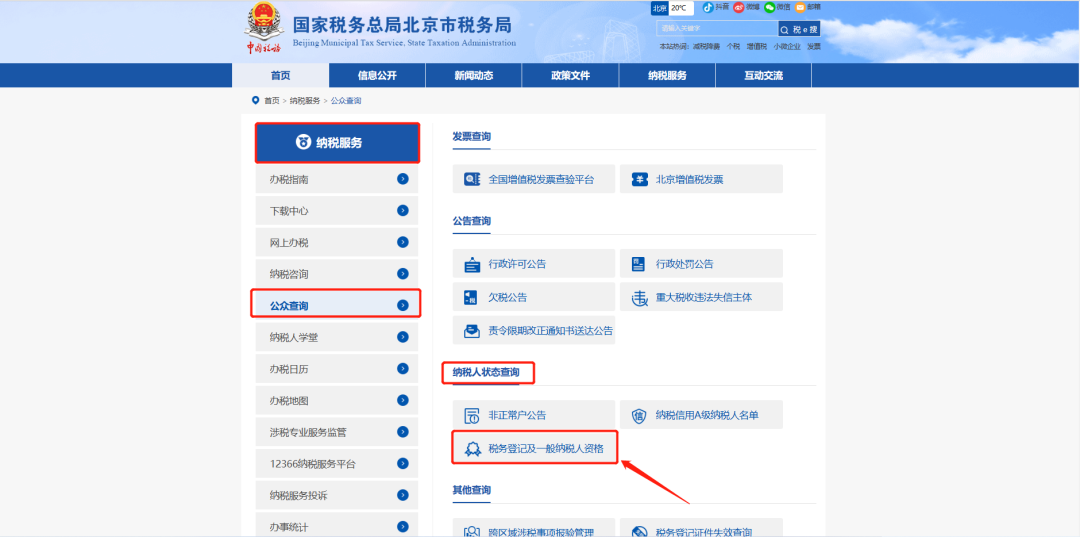Open the 纳税服务 nav tab
This screenshot has width=1080, height=537.
[667, 76]
